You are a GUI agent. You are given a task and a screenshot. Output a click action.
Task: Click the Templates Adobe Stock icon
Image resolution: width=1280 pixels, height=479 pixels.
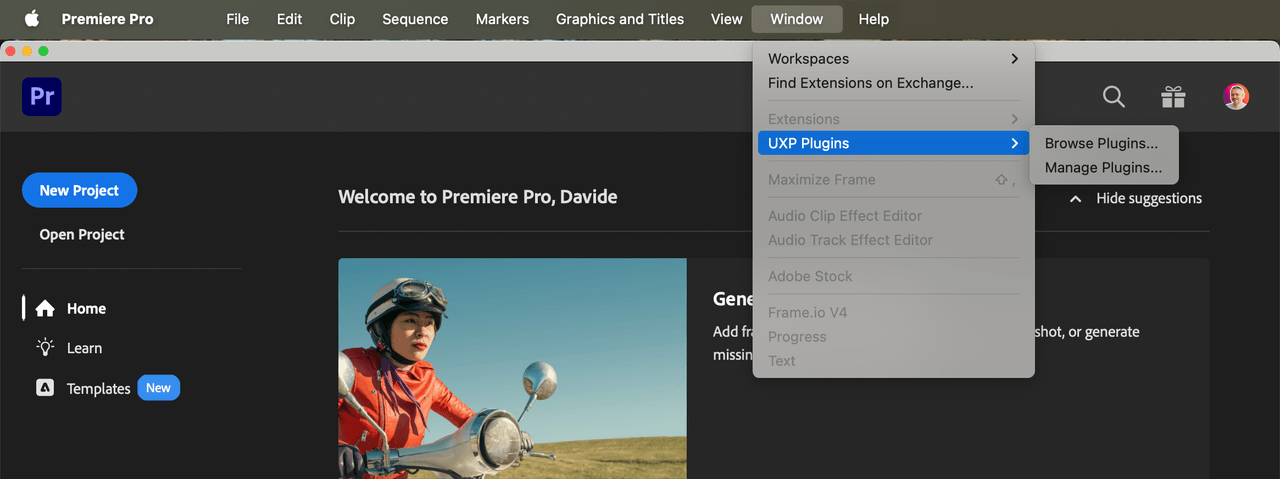click(x=45, y=388)
